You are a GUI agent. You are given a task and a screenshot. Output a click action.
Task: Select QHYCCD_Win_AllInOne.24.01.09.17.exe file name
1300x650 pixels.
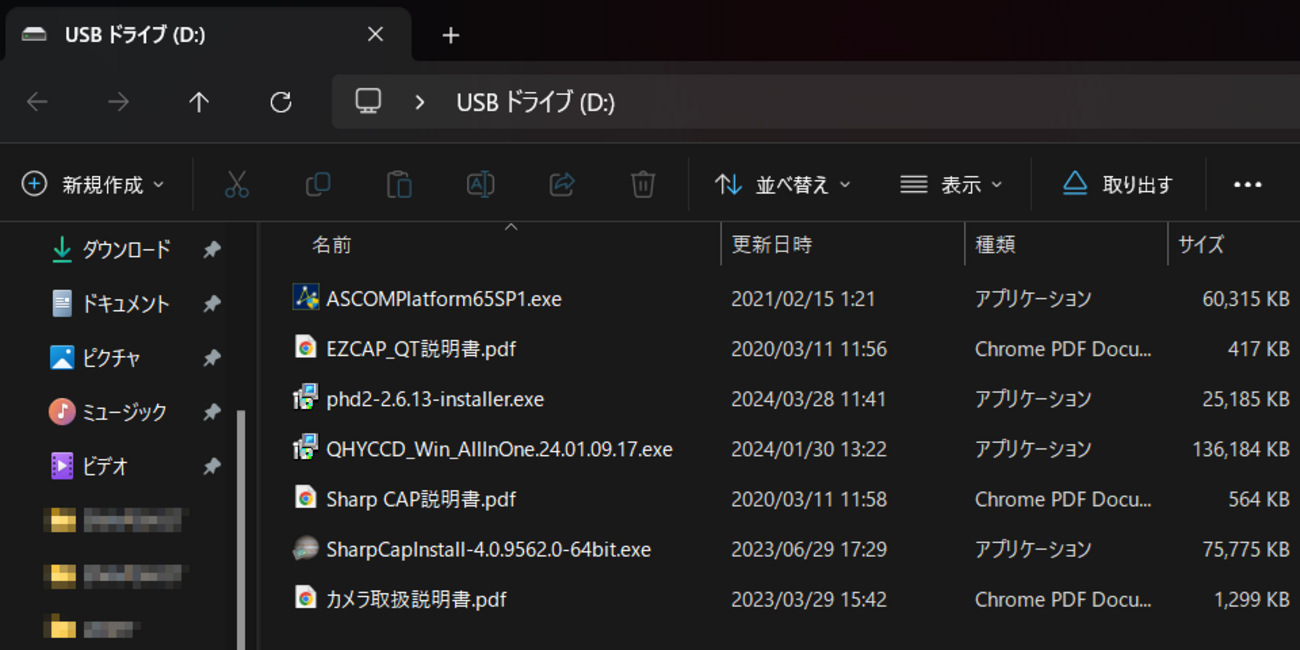[x=500, y=449]
